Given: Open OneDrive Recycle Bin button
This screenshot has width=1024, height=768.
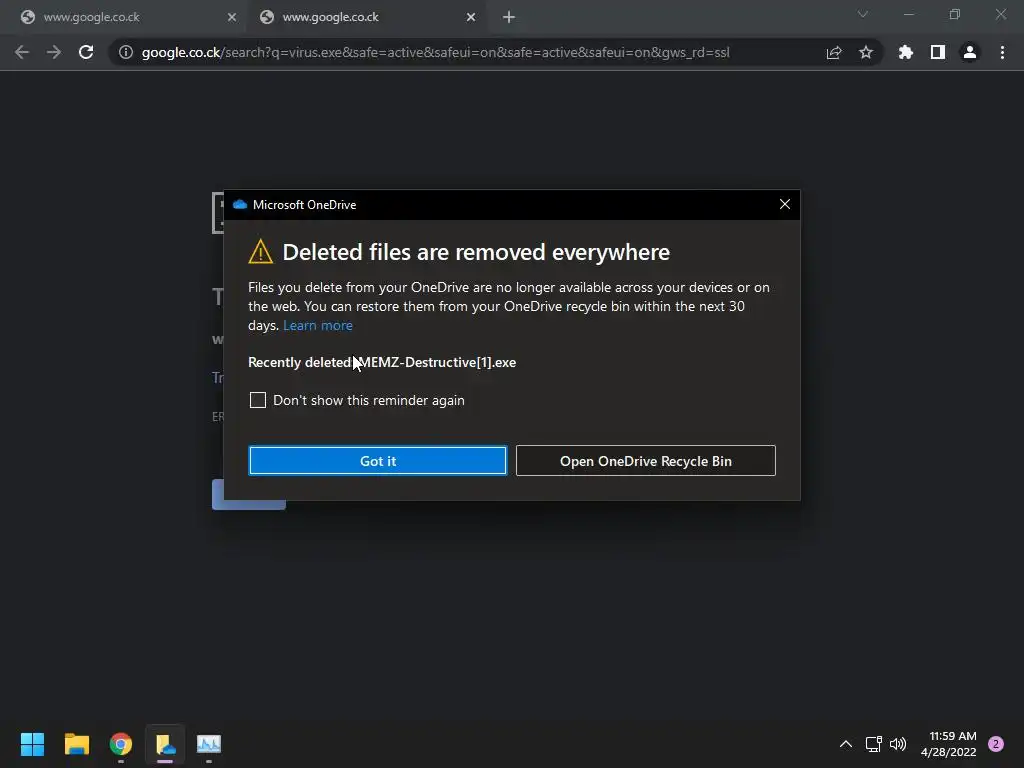Looking at the screenshot, I should [x=646, y=461].
